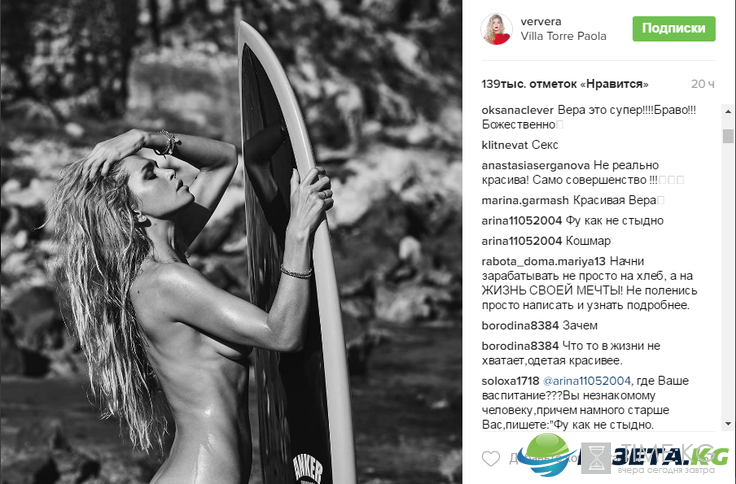Open ververa's profile avatar picture
Image resolution: width=736 pixels, height=484 pixels.
tap(496, 29)
